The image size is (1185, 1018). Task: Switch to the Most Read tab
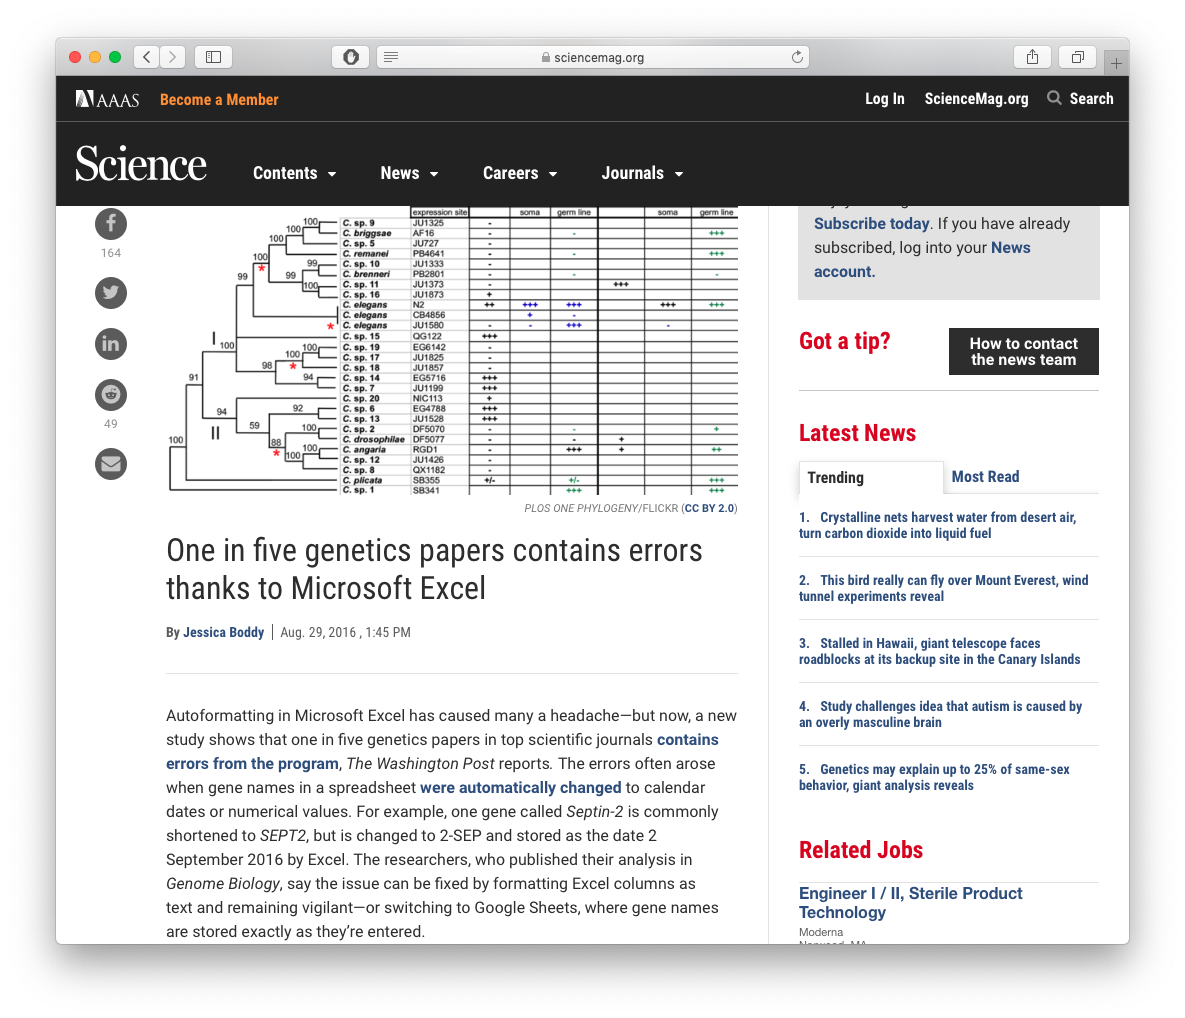985,477
